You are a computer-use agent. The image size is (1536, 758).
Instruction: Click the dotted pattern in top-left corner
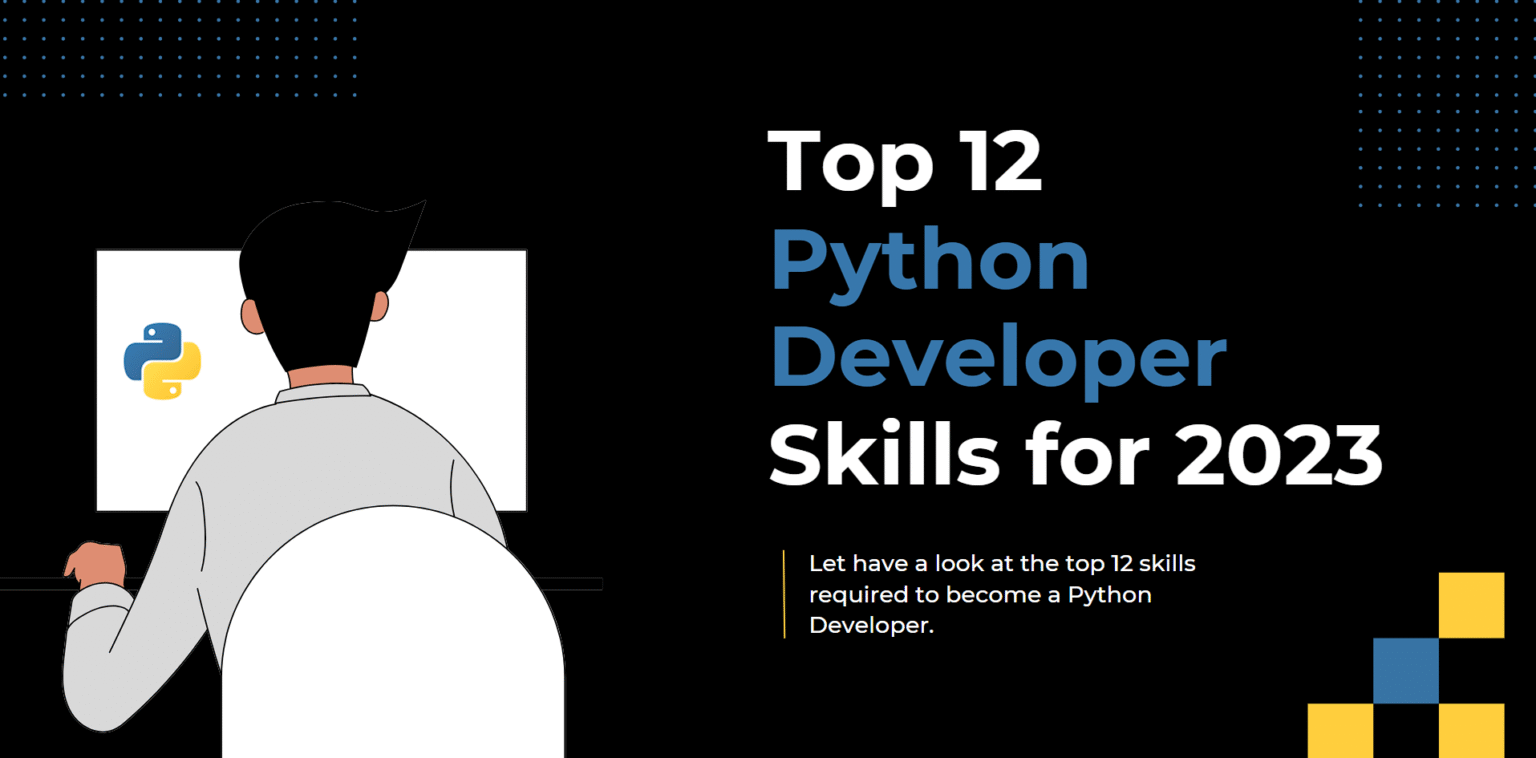point(180,50)
